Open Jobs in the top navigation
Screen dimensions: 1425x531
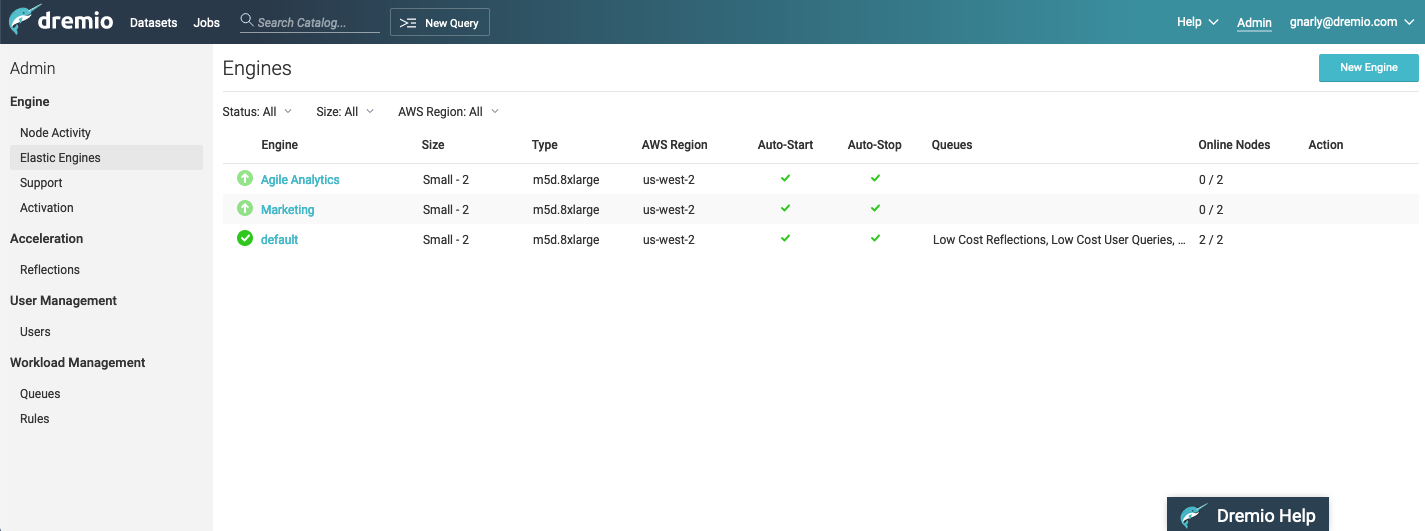point(206,23)
